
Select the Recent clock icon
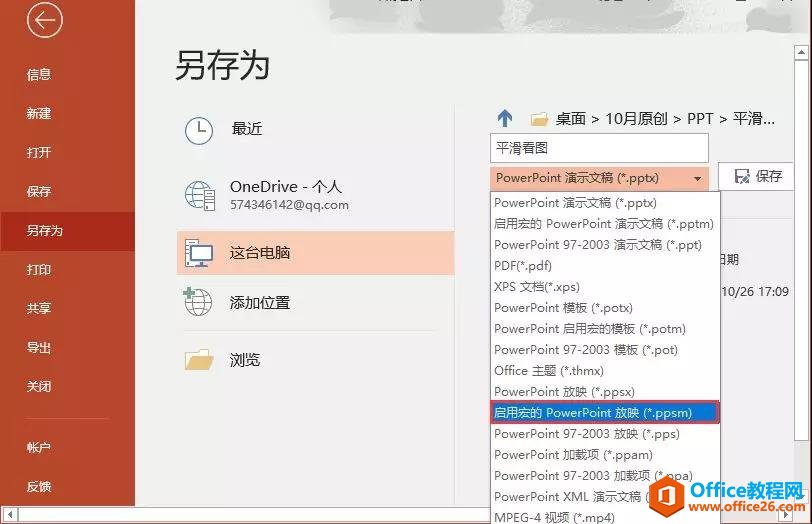(199, 129)
